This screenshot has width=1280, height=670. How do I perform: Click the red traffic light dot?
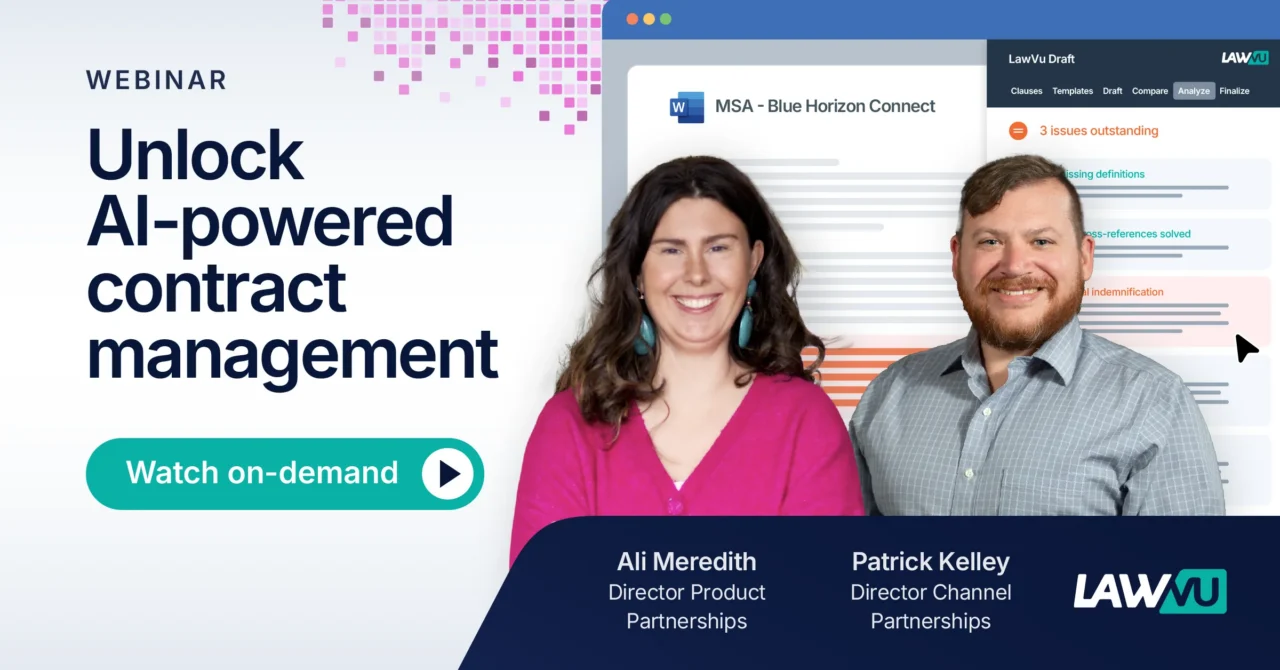(630, 18)
